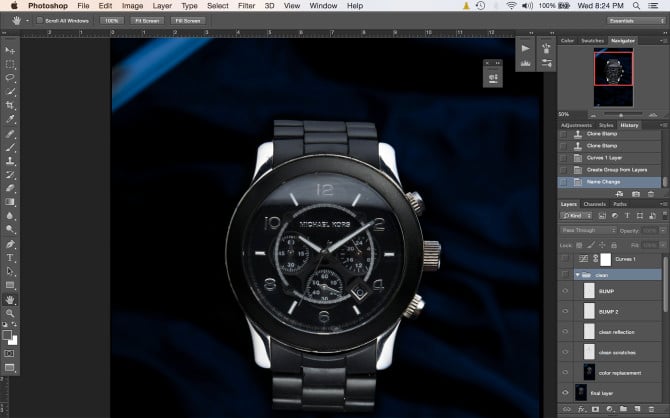Select the Crop tool
Image resolution: width=670 pixels, height=418 pixels.
[x=10, y=105]
